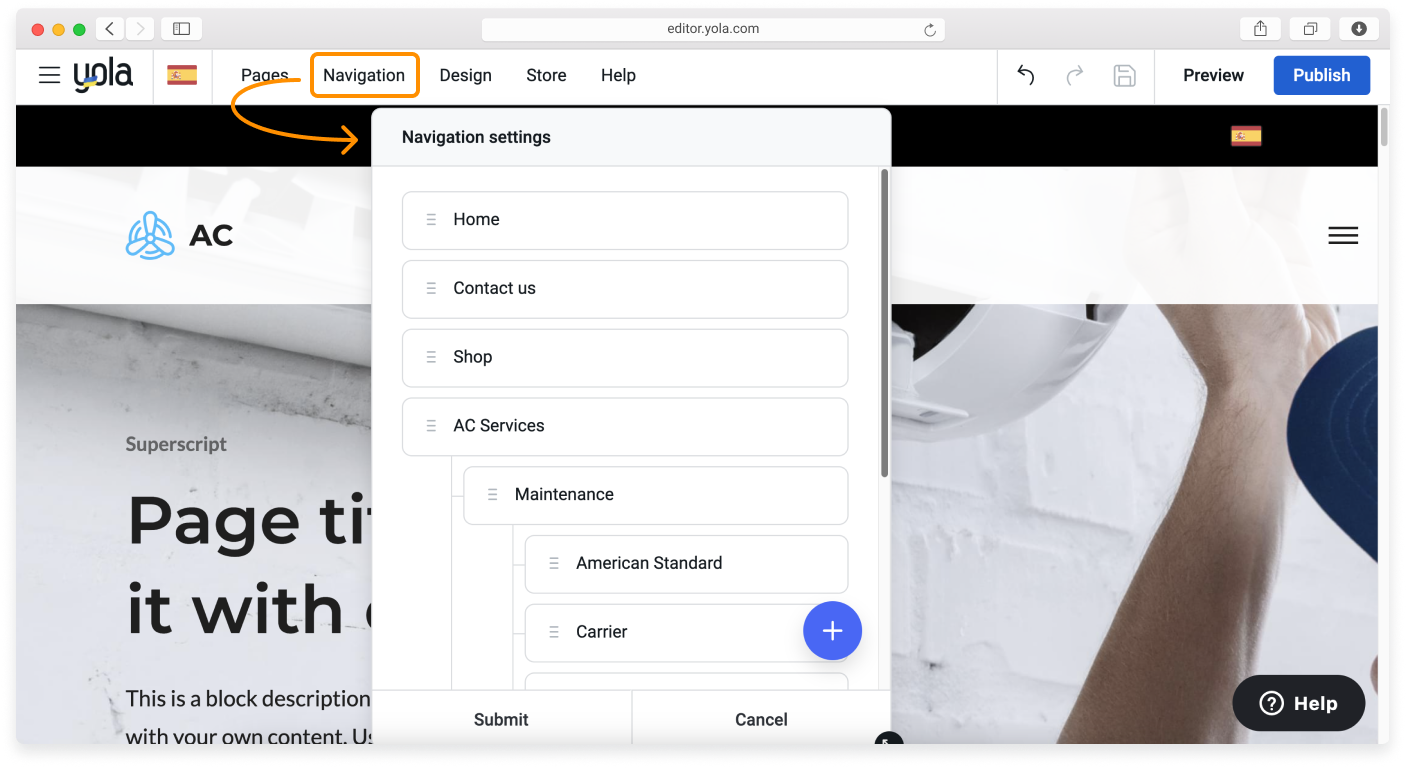Click the browser download icon

pyautogui.click(x=1359, y=28)
